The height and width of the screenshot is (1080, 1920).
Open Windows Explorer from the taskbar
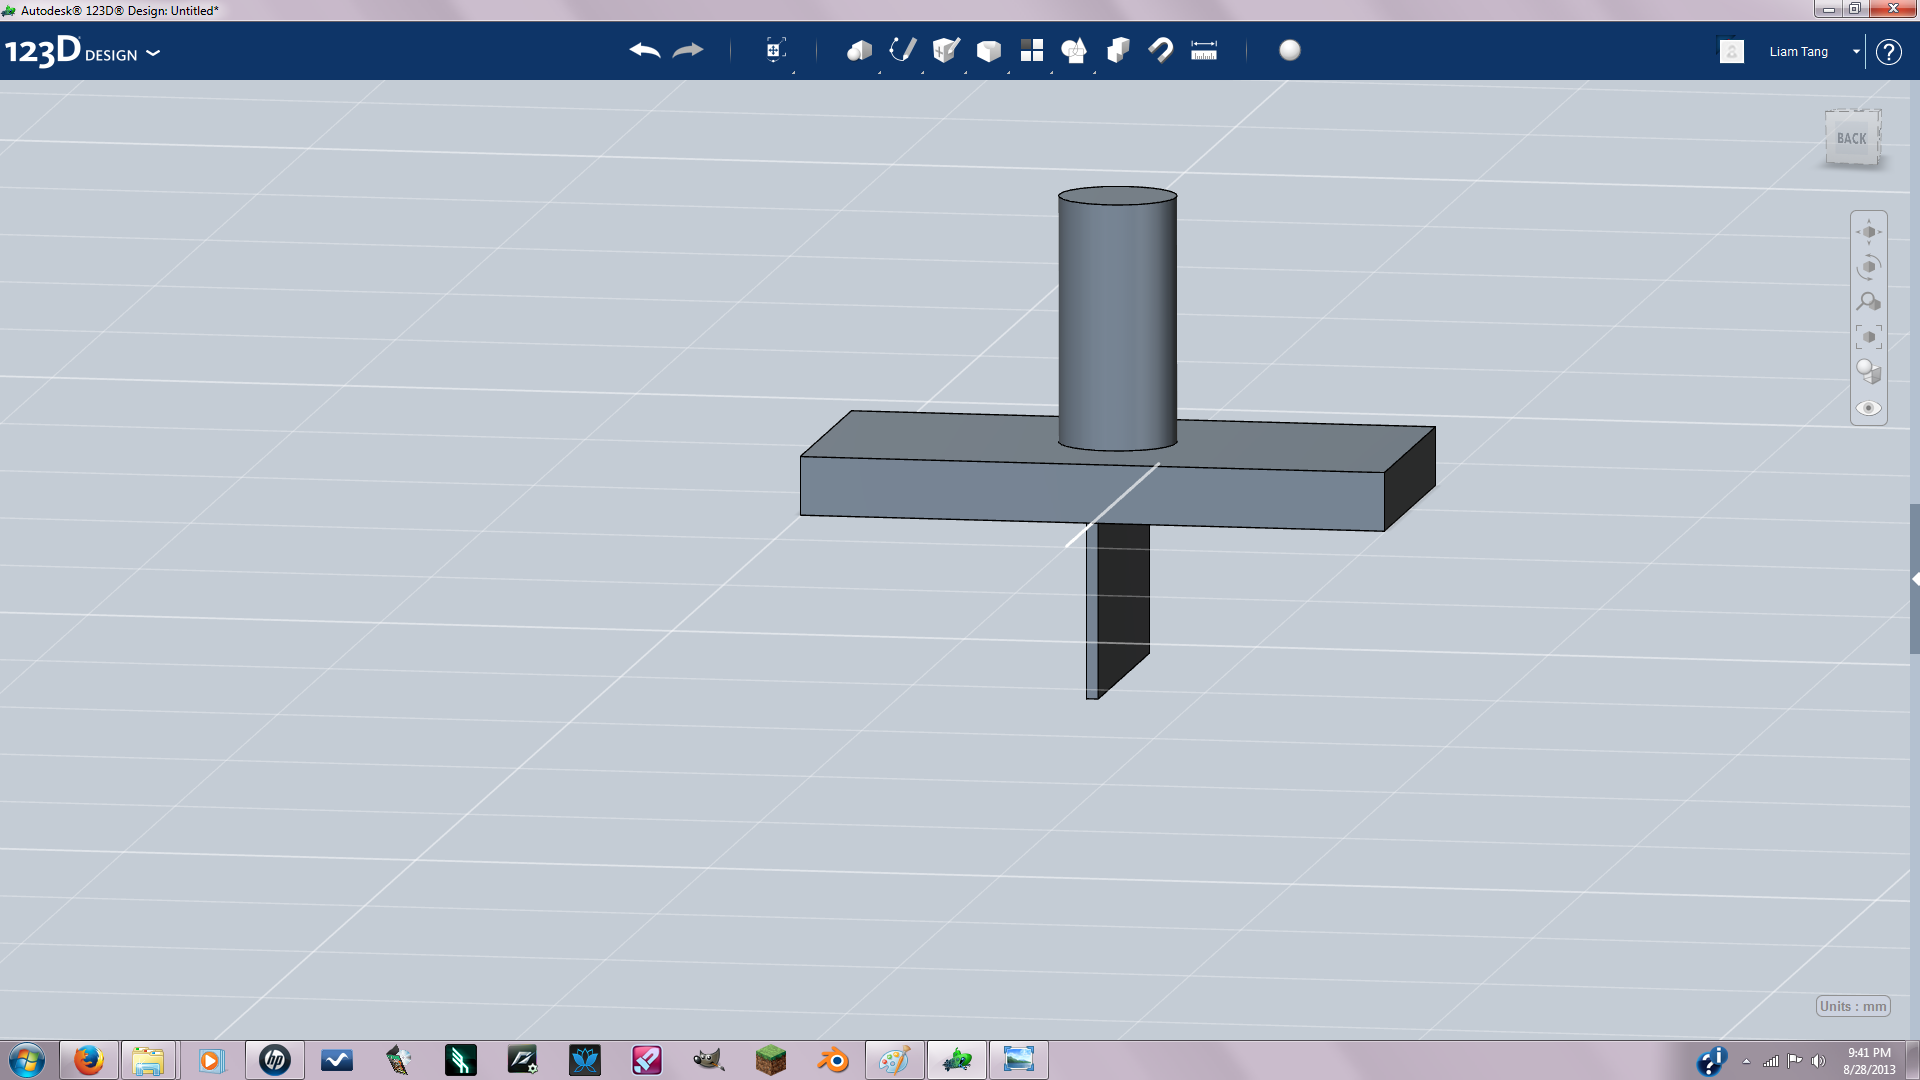click(x=148, y=1060)
